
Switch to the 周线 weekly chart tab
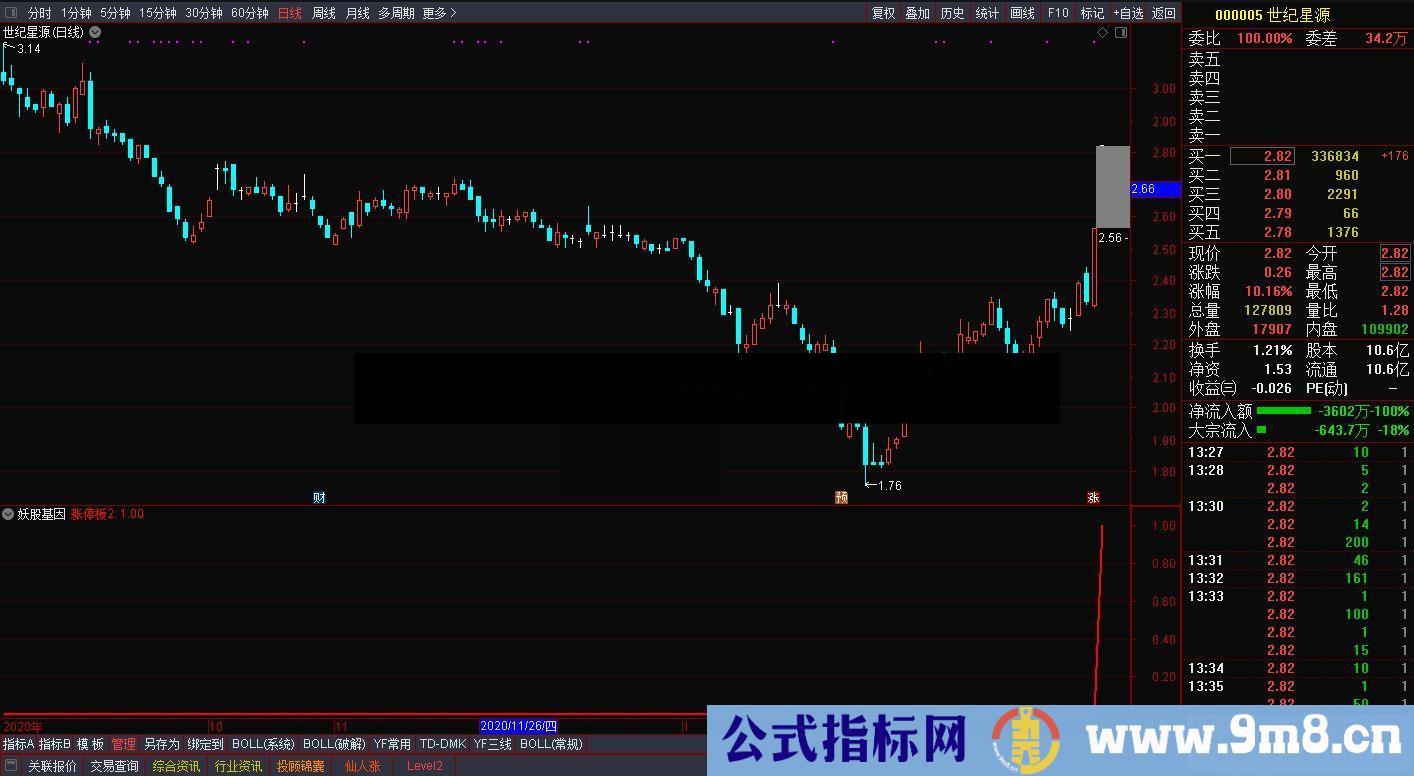coord(323,13)
